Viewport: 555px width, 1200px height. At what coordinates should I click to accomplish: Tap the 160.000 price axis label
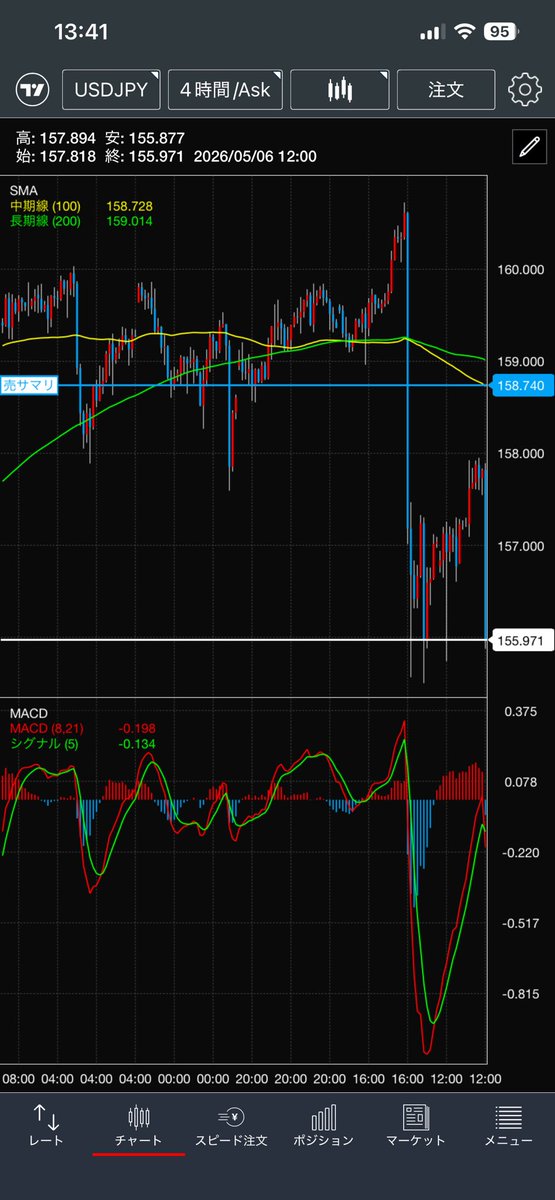tap(519, 269)
